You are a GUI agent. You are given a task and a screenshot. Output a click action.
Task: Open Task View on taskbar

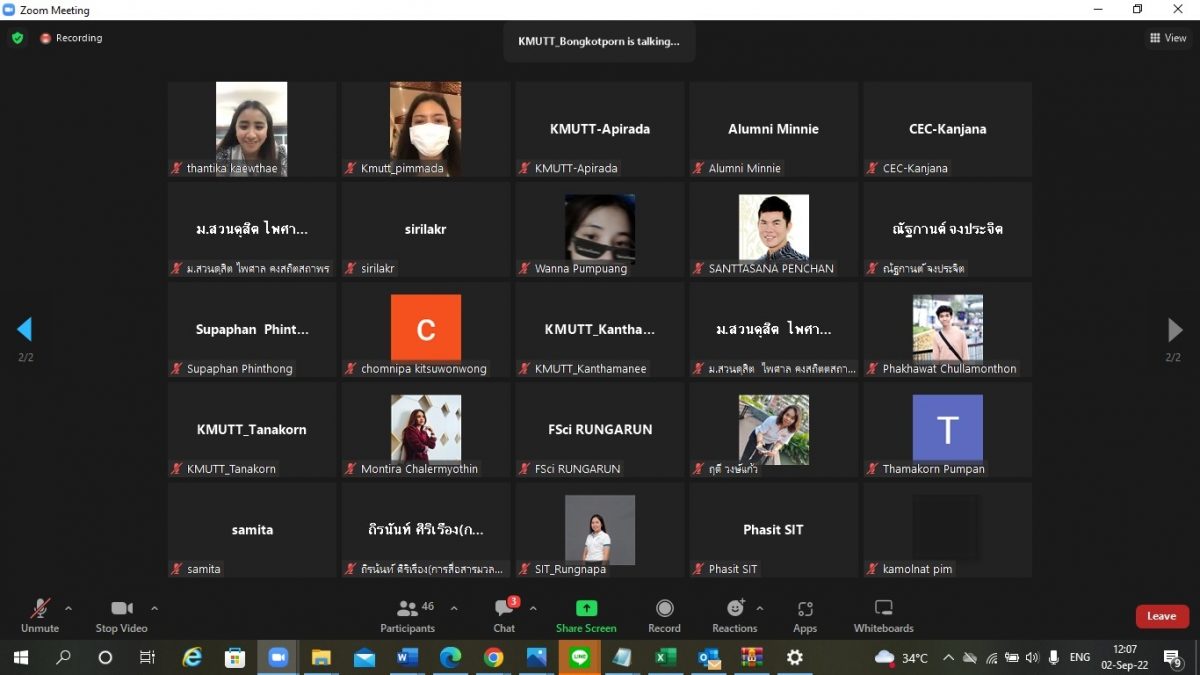click(147, 658)
